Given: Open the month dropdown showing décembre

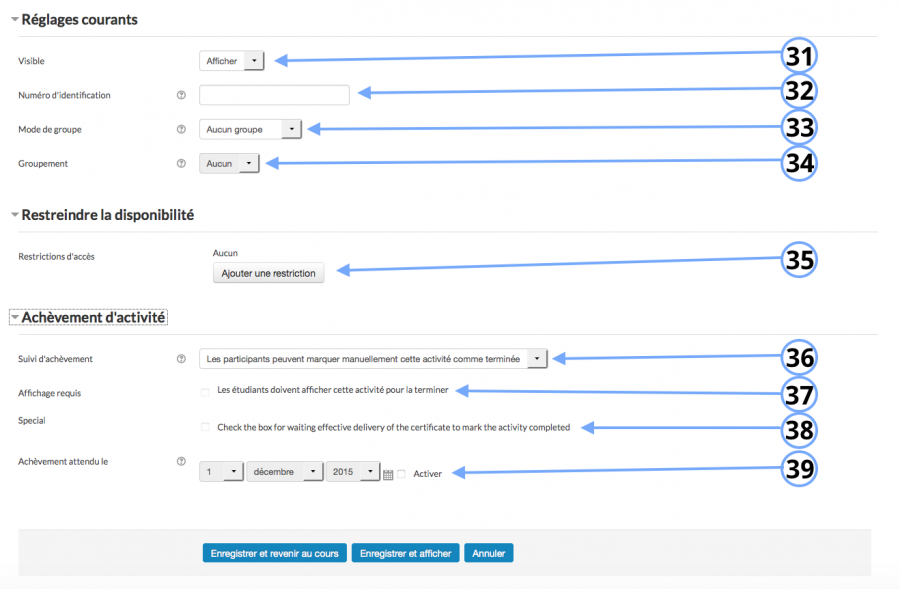Looking at the screenshot, I should point(285,471).
